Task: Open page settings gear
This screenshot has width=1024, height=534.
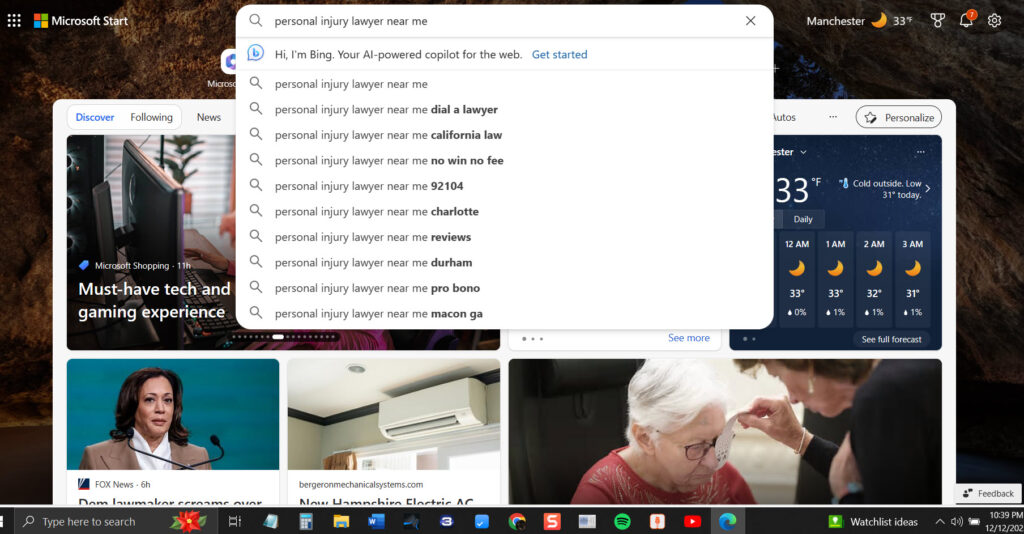Action: point(994,21)
